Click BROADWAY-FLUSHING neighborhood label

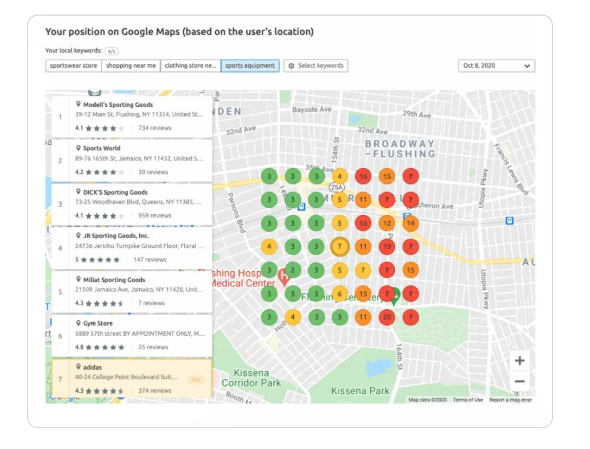pos(400,149)
